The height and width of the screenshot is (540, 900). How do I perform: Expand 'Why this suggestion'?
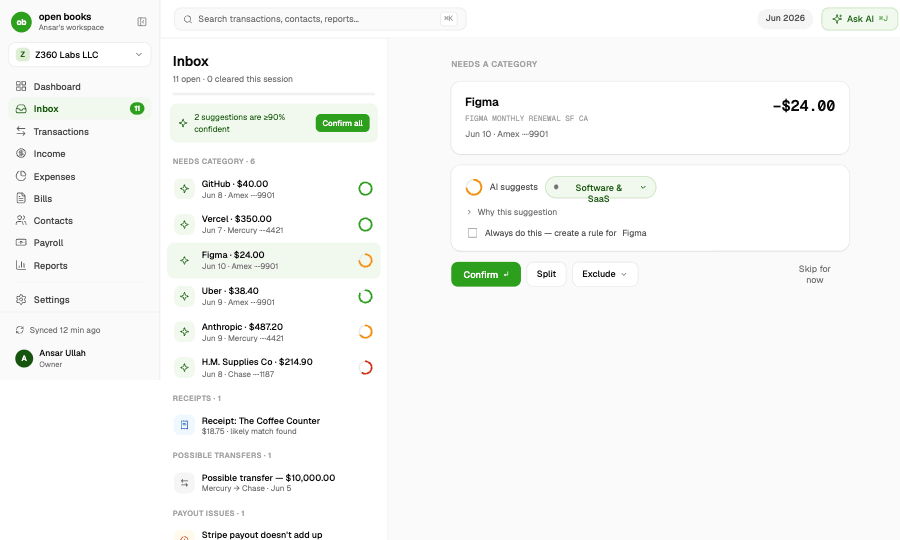pos(511,212)
